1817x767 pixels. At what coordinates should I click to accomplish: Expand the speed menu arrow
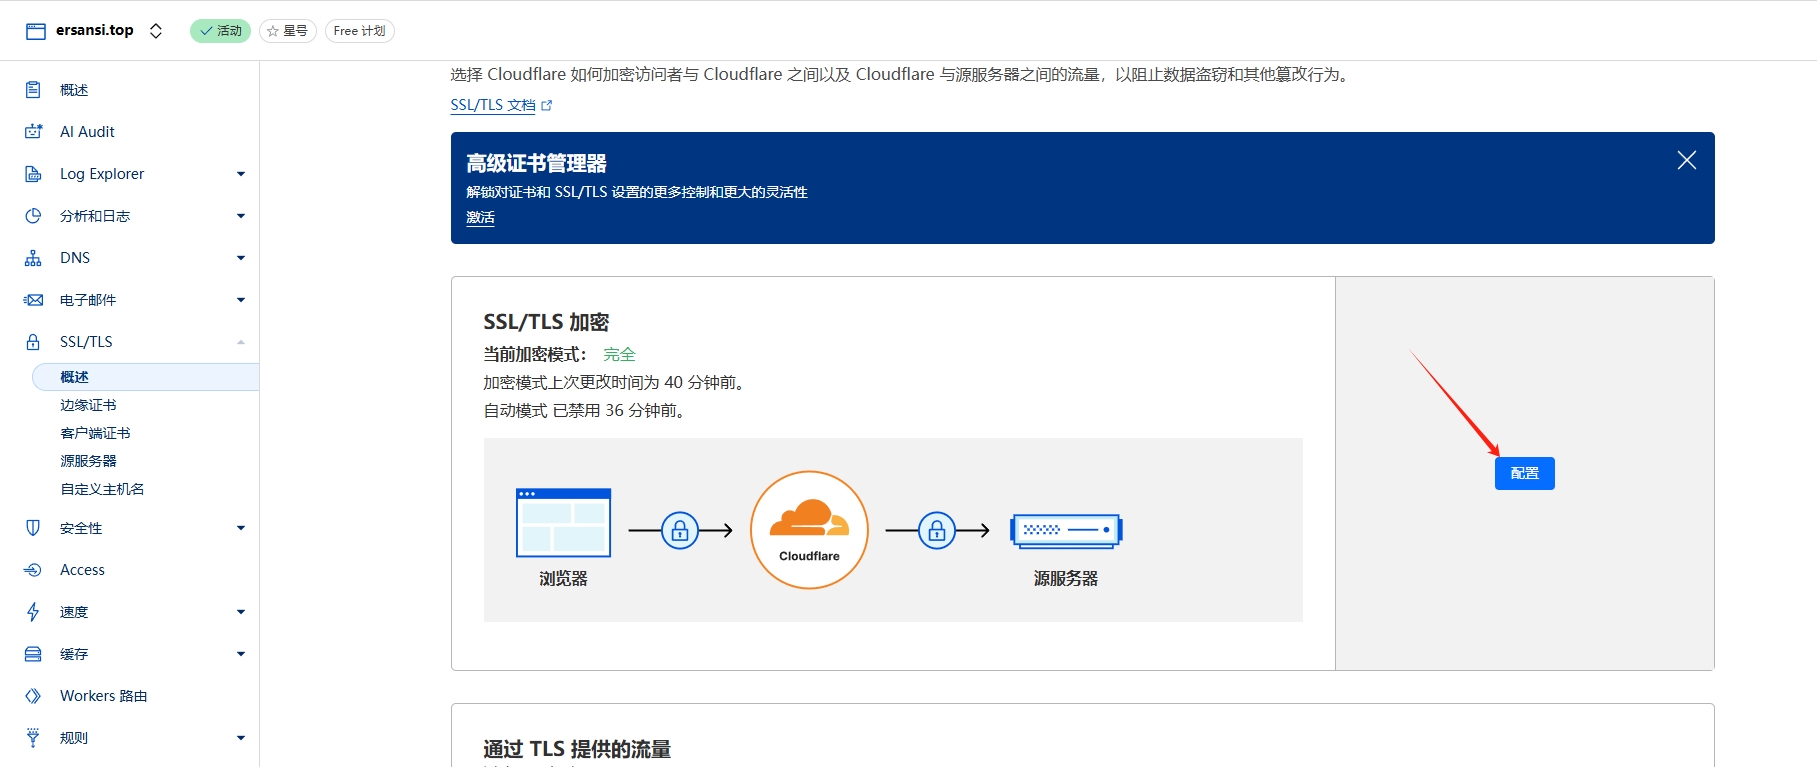[x=241, y=612]
